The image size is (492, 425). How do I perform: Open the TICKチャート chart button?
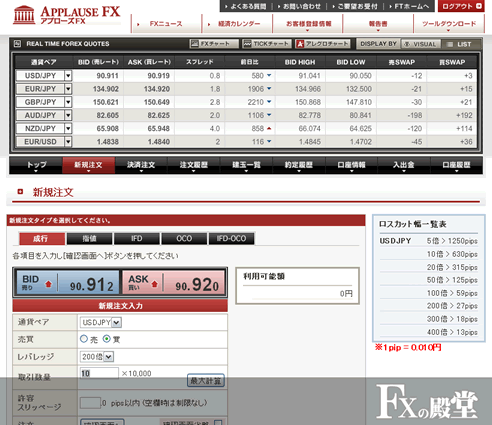(267, 44)
